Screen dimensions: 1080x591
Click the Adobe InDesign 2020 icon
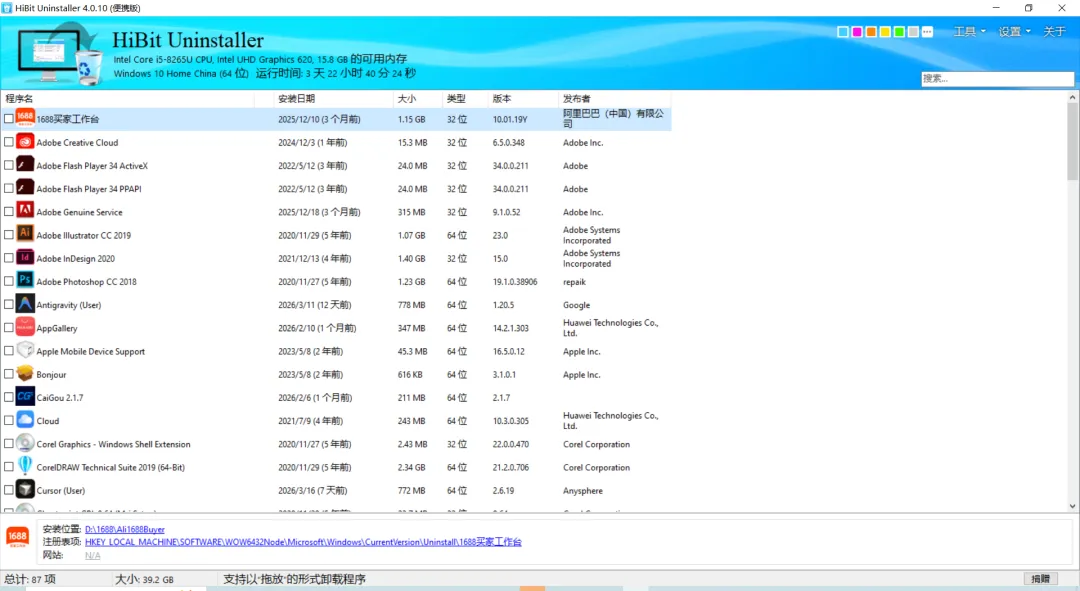tap(25, 258)
